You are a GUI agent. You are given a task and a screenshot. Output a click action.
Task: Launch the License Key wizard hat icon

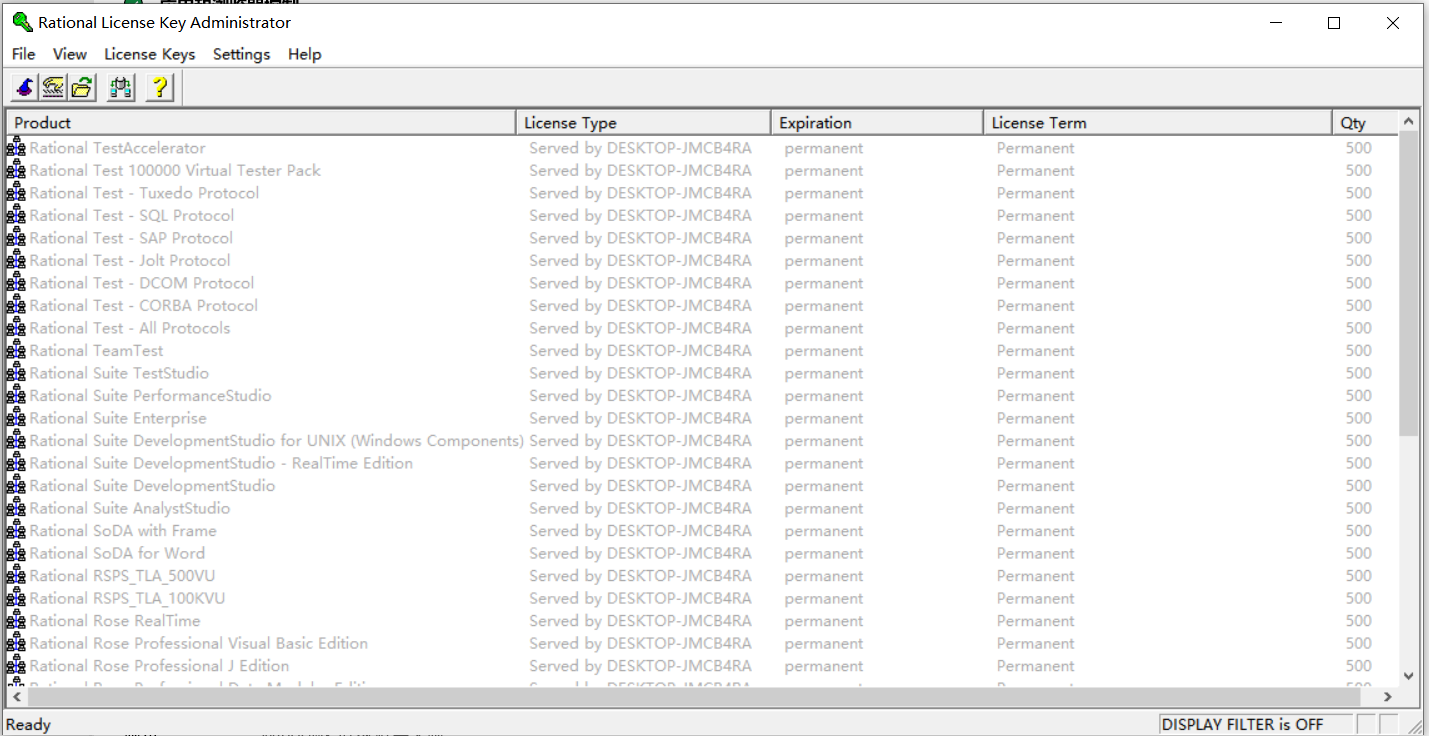click(25, 88)
